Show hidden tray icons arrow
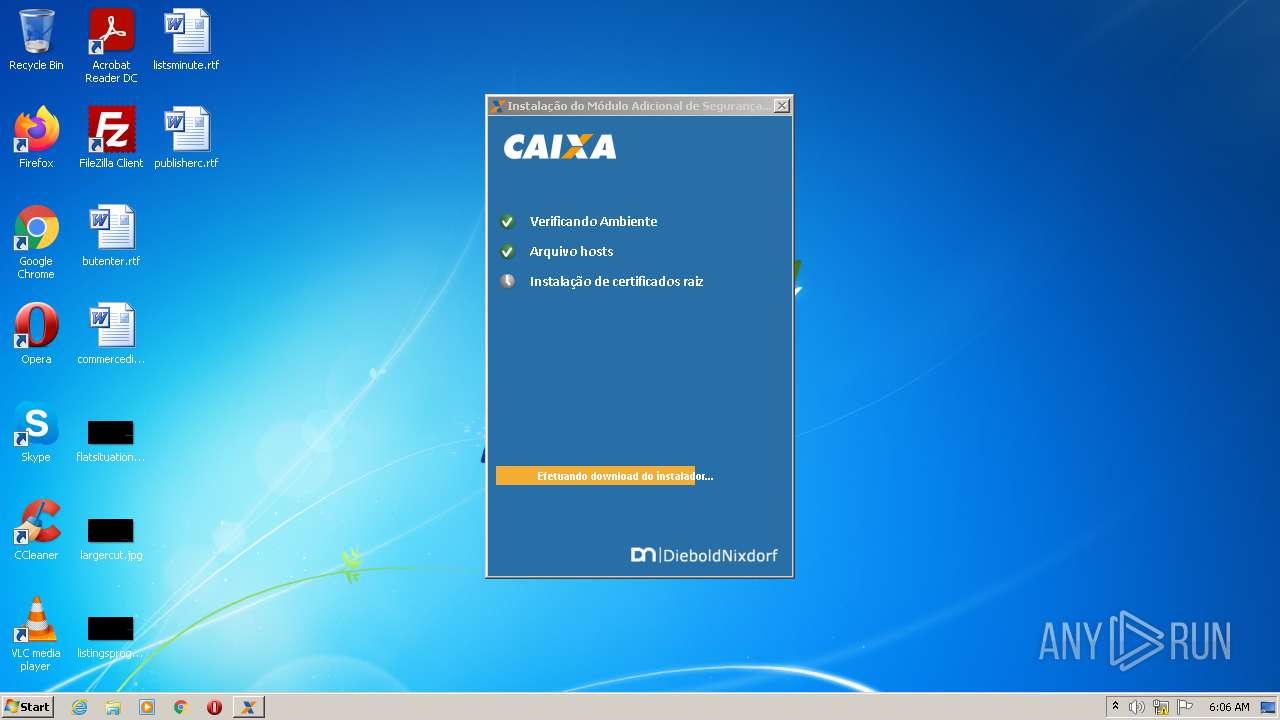 1116,707
